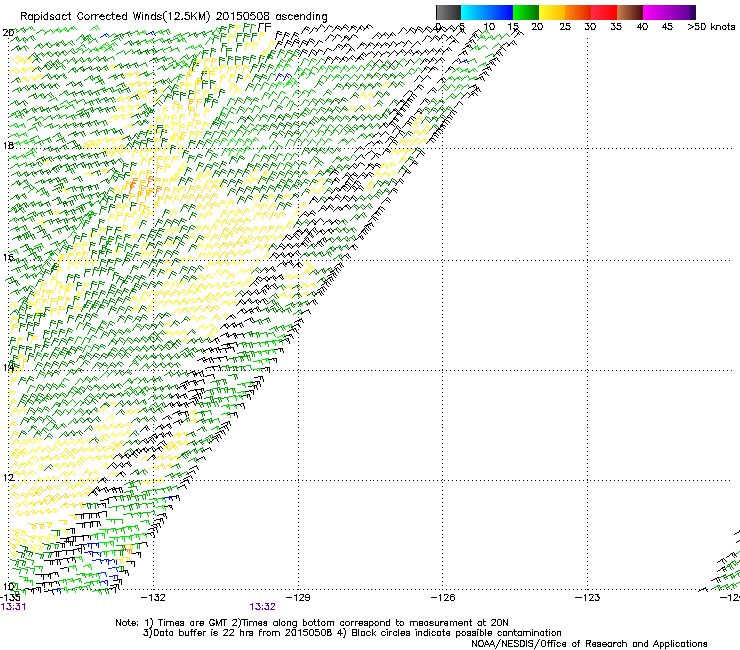The width and height of the screenshot is (740, 650).
Task: Click the blue 10-15 knots legend swatch
Action: tap(500, 12)
